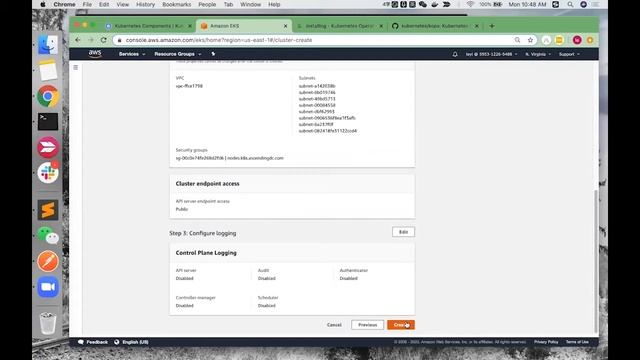The width and height of the screenshot is (640, 360).
Task: Go back with the Previous button
Action: (x=367, y=325)
